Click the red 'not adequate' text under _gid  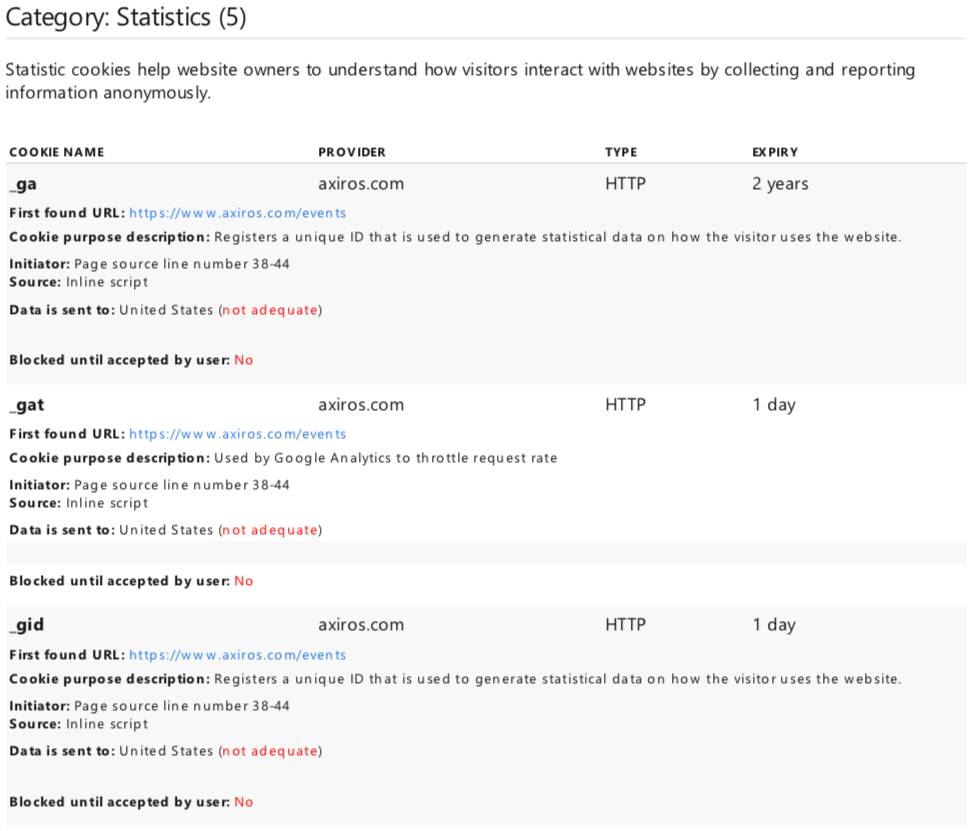pos(270,751)
